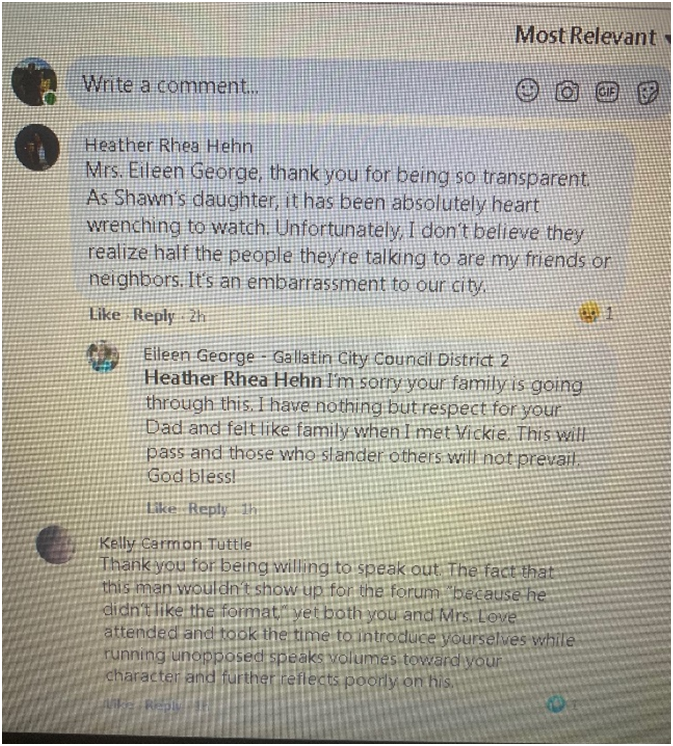Open Kelly Carmon Tuttle's profile picture
The height and width of the screenshot is (746, 673).
(x=56, y=544)
